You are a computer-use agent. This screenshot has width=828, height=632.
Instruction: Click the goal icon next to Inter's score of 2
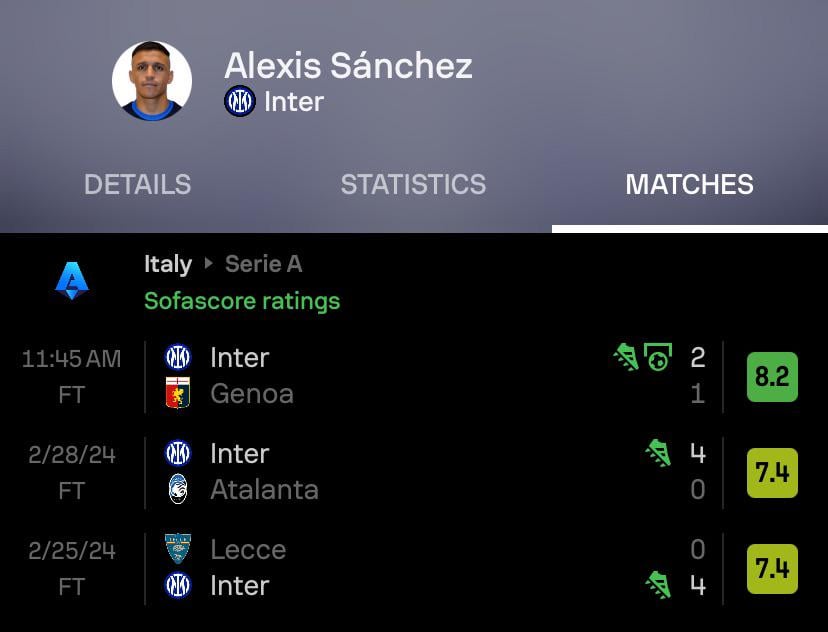(657, 357)
